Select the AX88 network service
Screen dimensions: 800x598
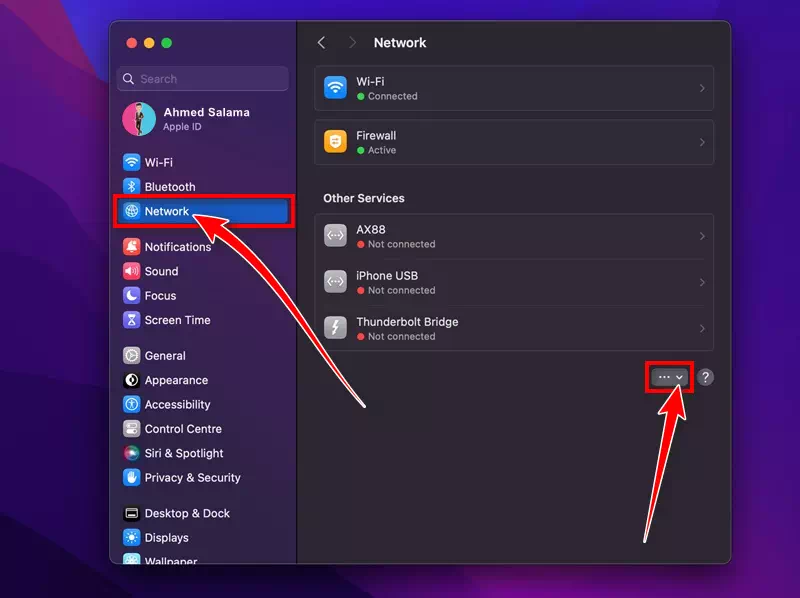pos(514,236)
